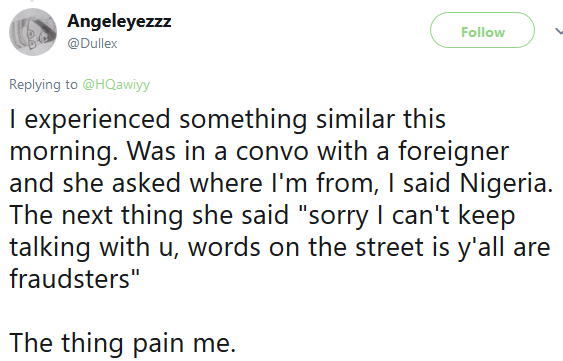Click the 'Replying to' label
Viewport: 563px width, 361px height.
pyautogui.click(x=43, y=85)
